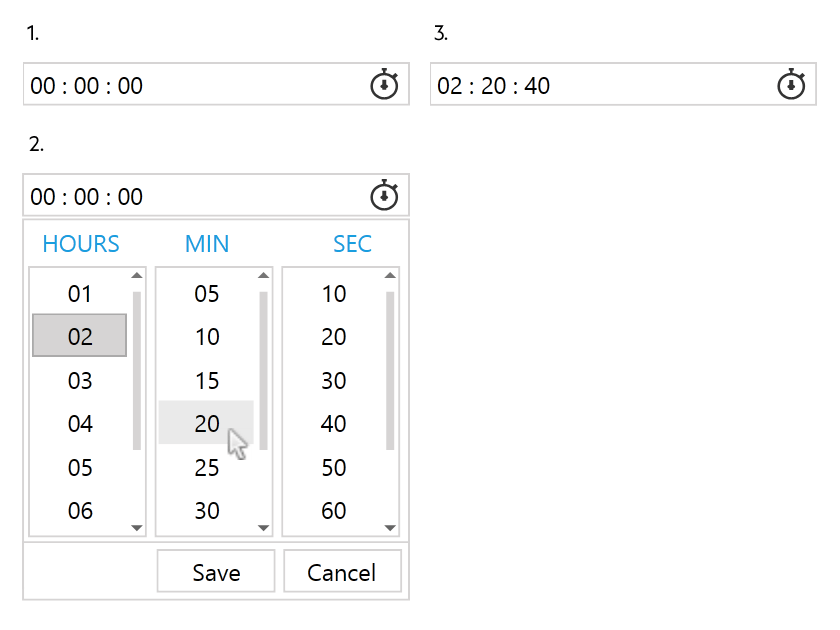Select 06 in the HOURS list

(x=80, y=511)
